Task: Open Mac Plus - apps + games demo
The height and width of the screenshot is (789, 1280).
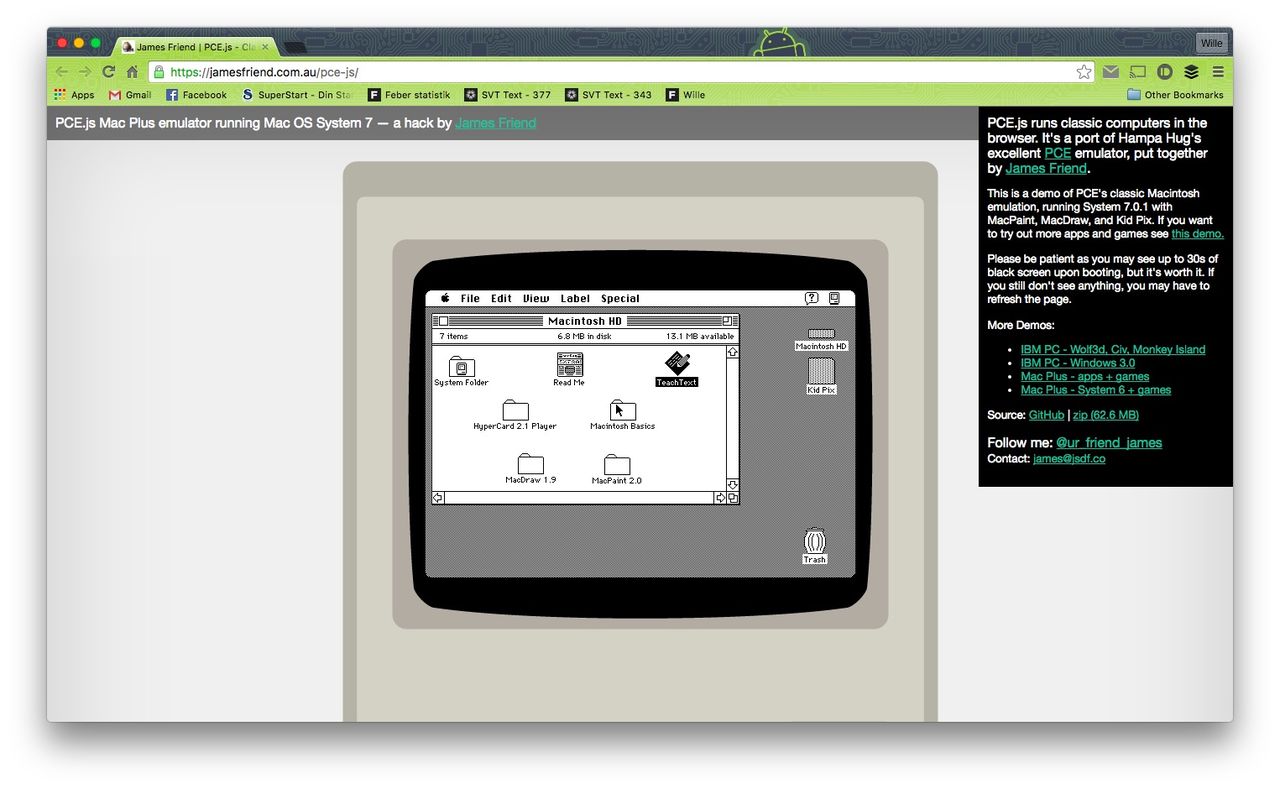Action: coord(1085,376)
